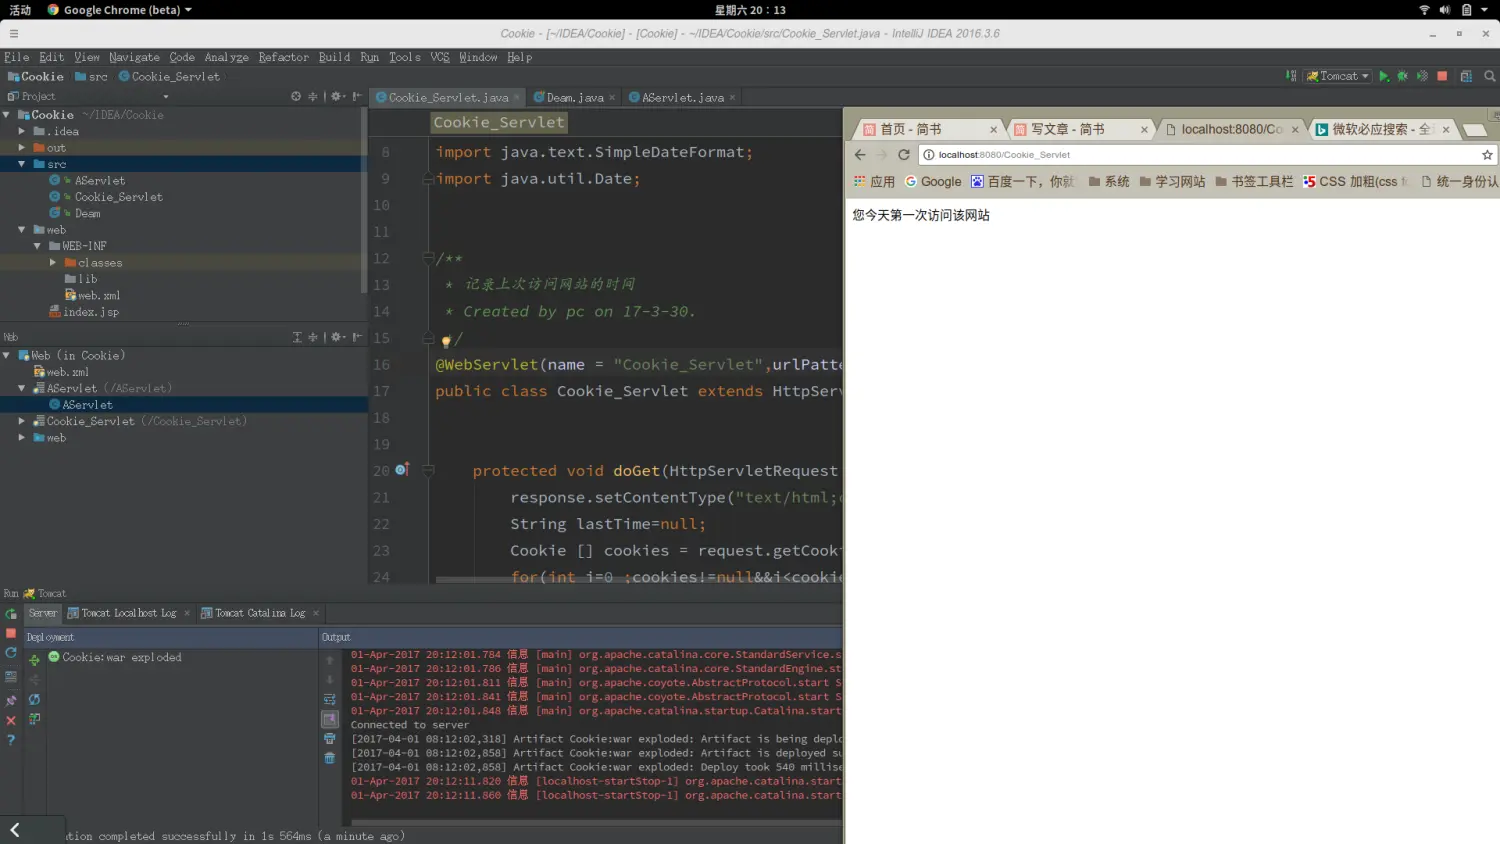Screen dimensions: 1500x844
Task: Clear console output with trash icon
Action: [329, 758]
